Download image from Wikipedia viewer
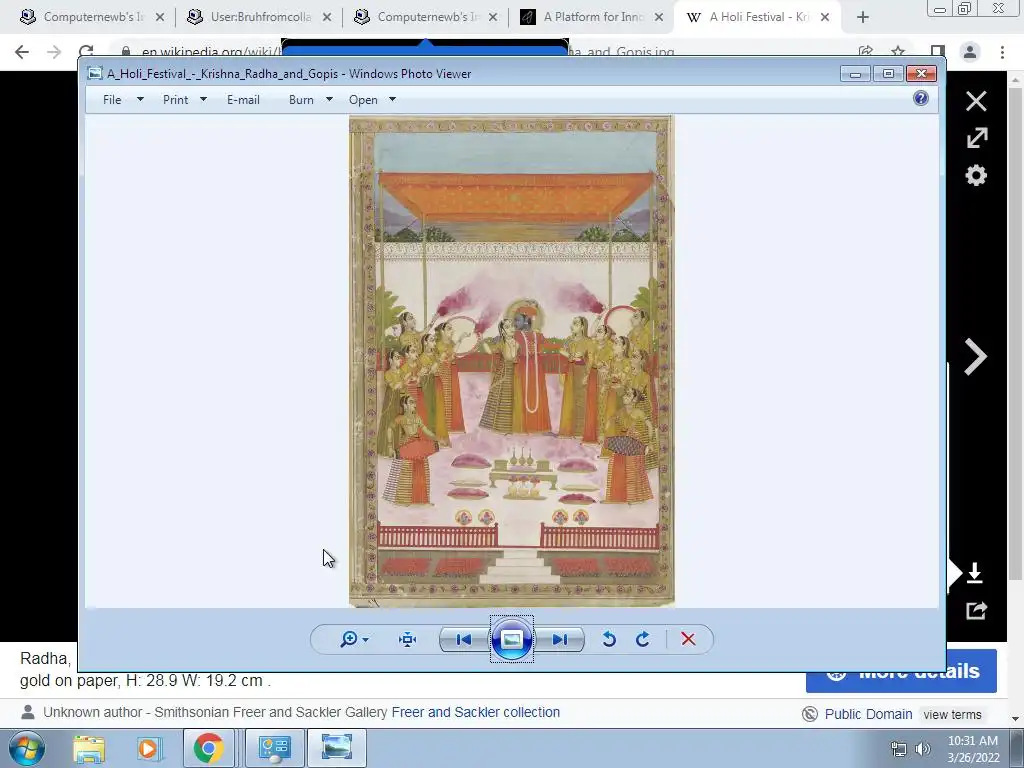This screenshot has width=1024, height=768. (974, 573)
